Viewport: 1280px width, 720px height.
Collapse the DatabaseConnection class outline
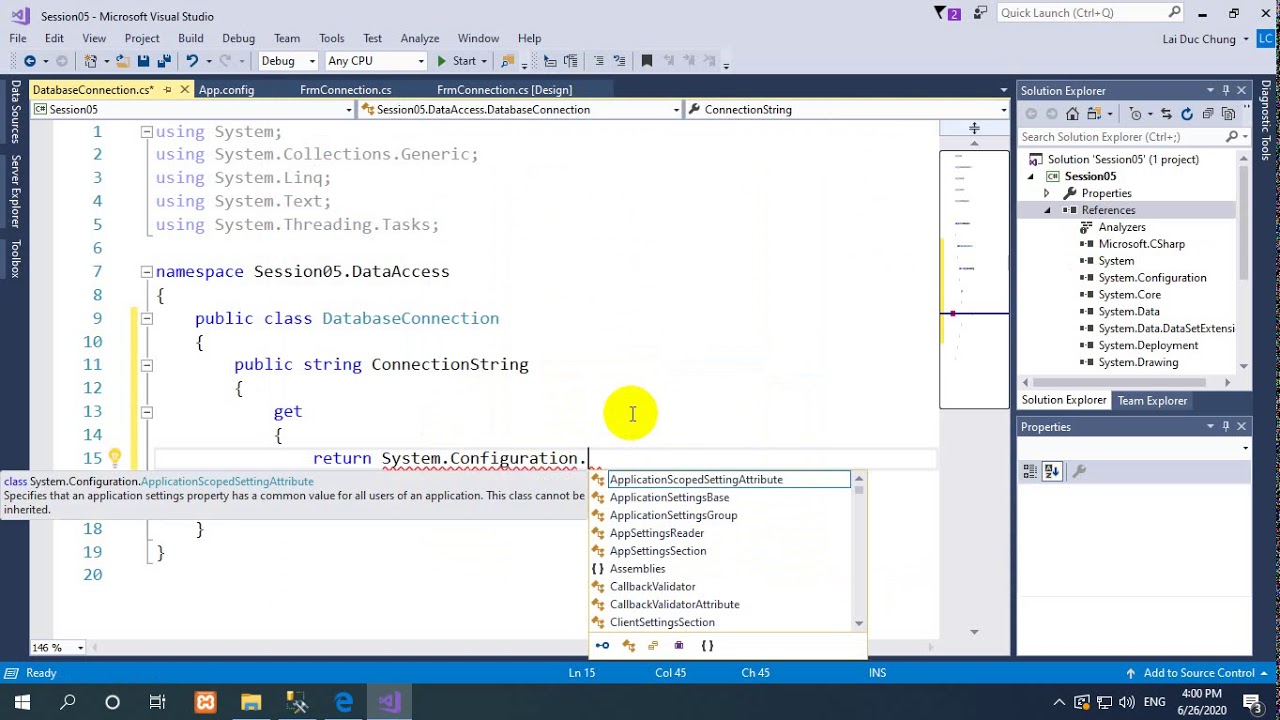tap(146, 318)
